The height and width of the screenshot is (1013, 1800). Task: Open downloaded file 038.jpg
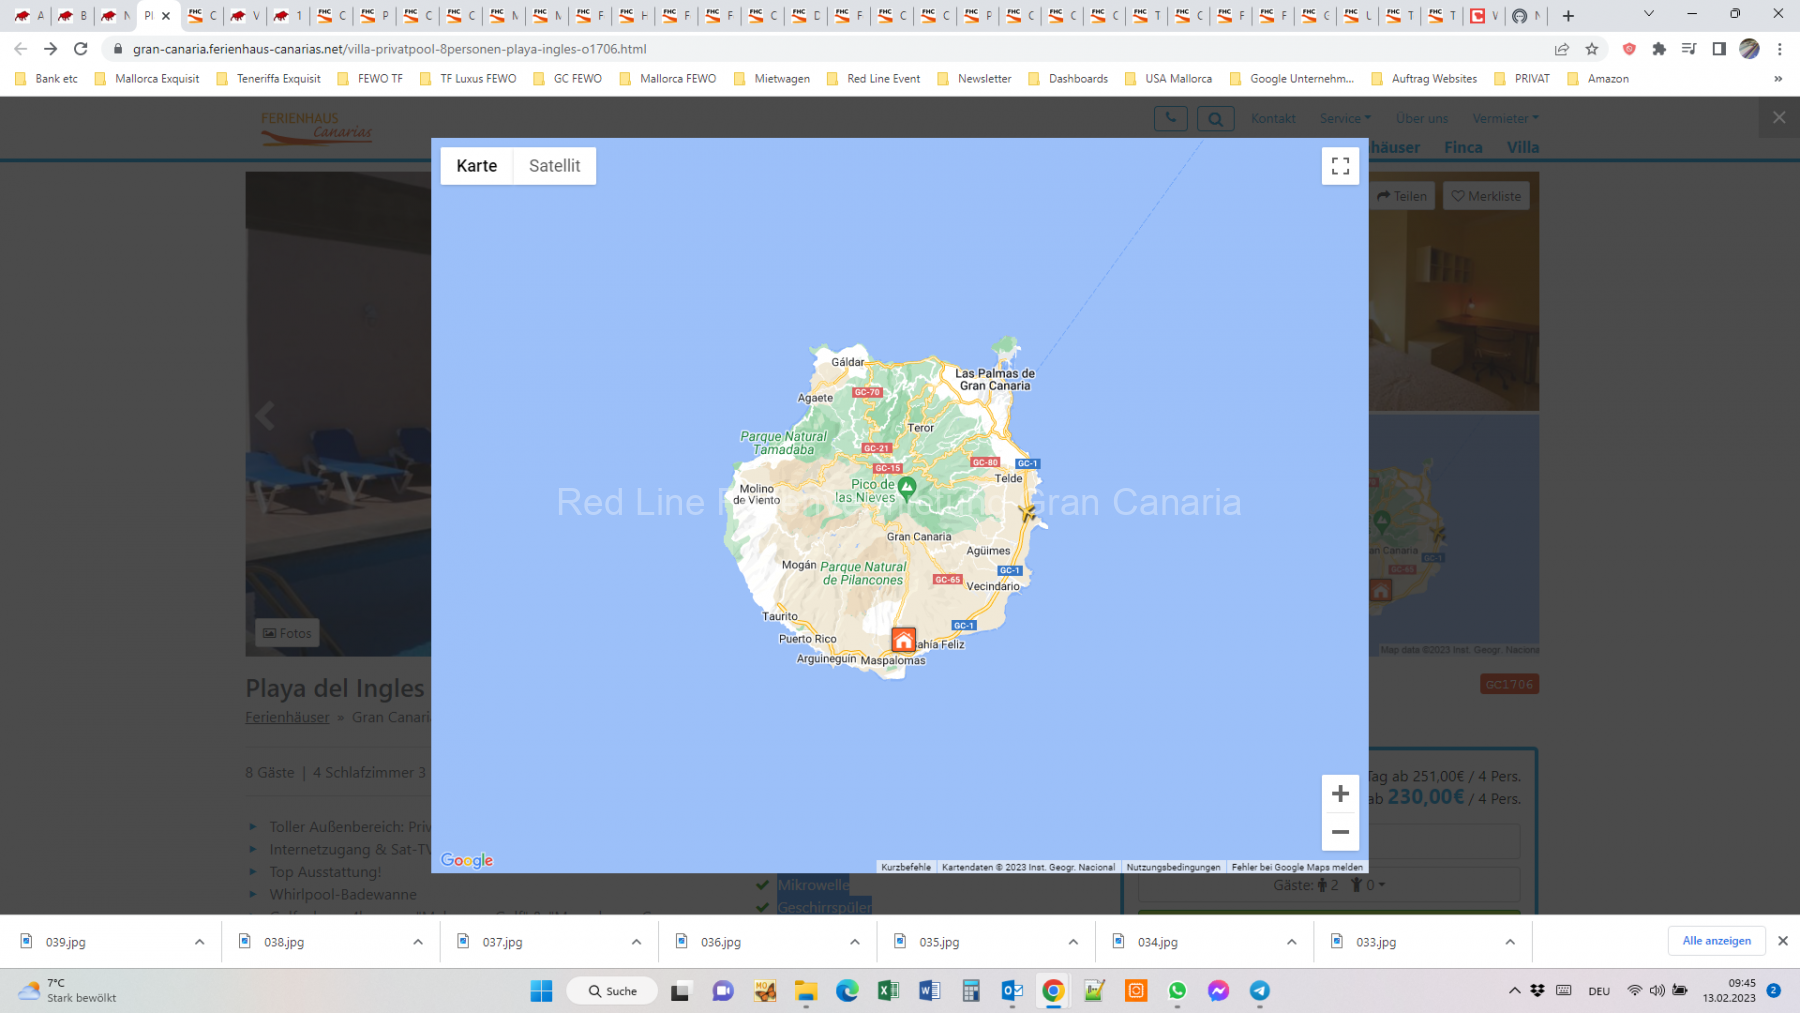click(284, 942)
